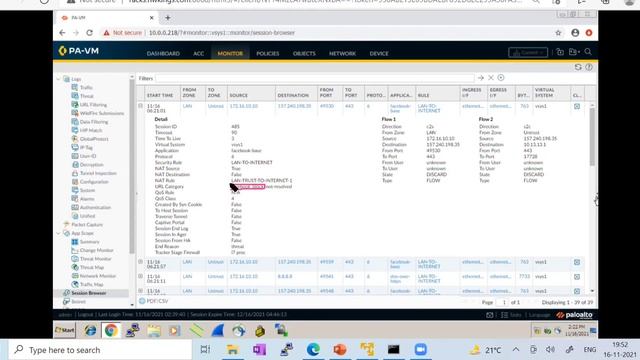Clear session icon for 06:21:57 row

click(x=577, y=262)
